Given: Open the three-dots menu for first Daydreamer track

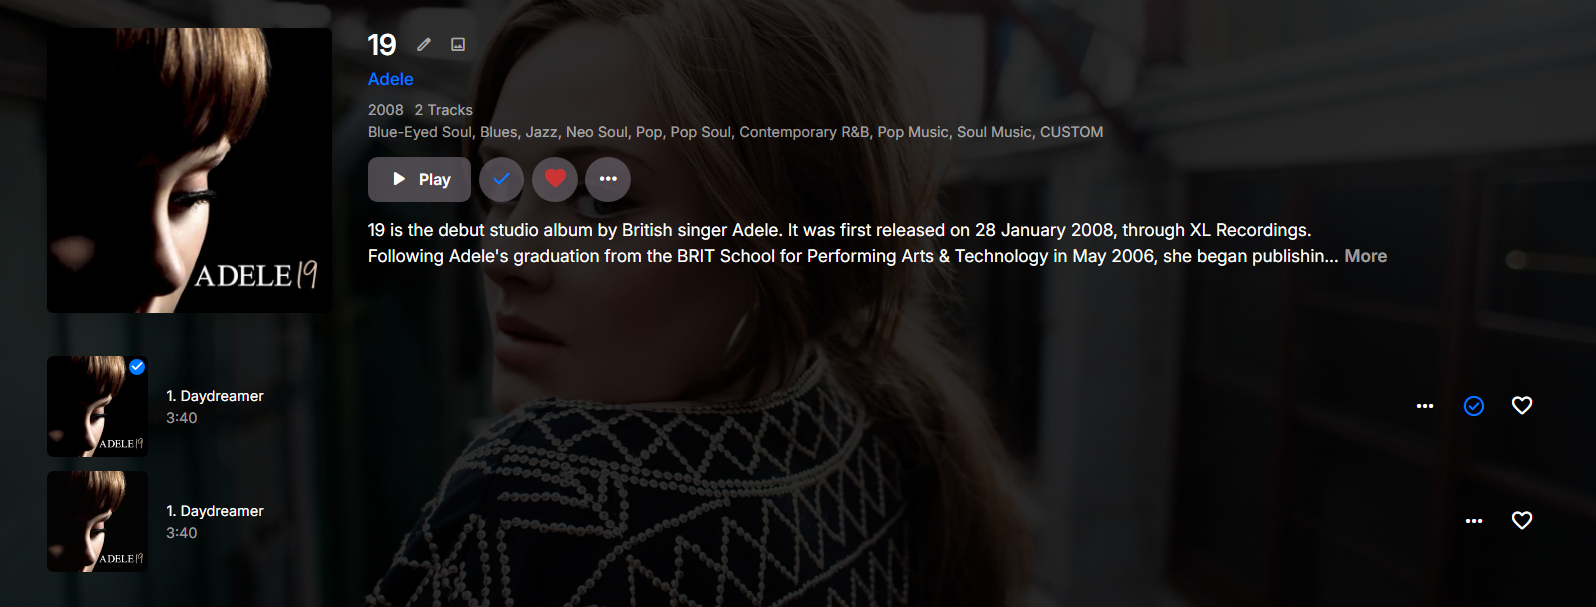Looking at the screenshot, I should [1425, 406].
